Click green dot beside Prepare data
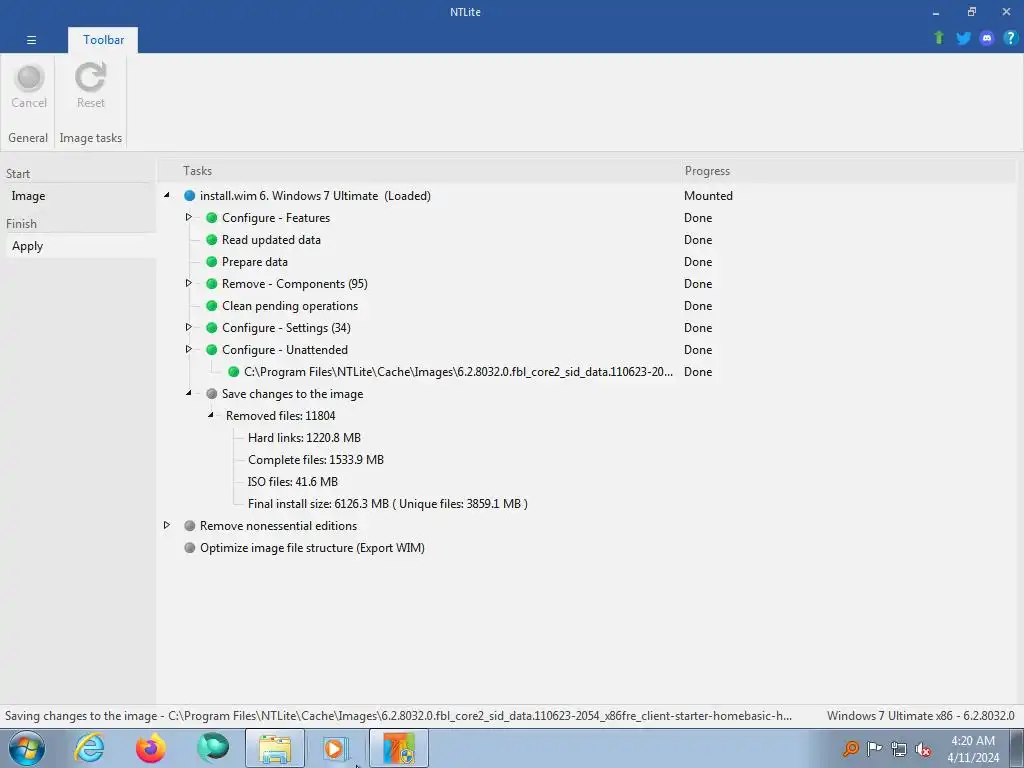Screen dimensions: 1024x768 point(212,262)
